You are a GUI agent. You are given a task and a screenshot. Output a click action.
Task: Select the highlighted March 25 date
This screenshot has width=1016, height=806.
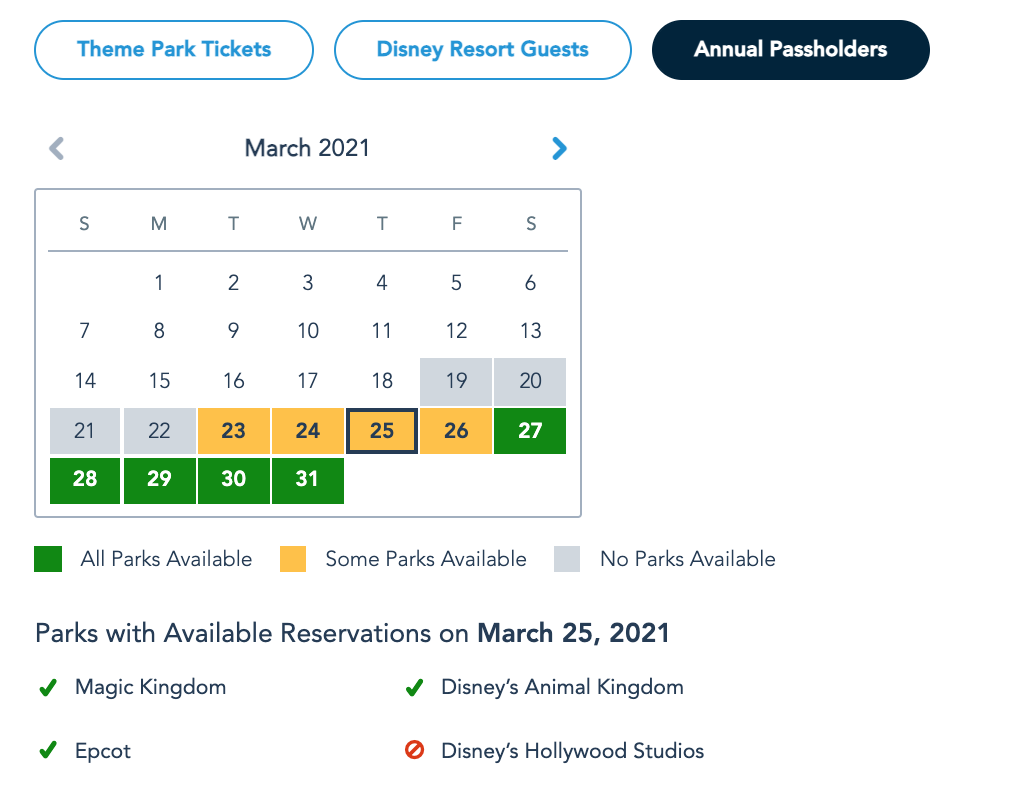382,431
